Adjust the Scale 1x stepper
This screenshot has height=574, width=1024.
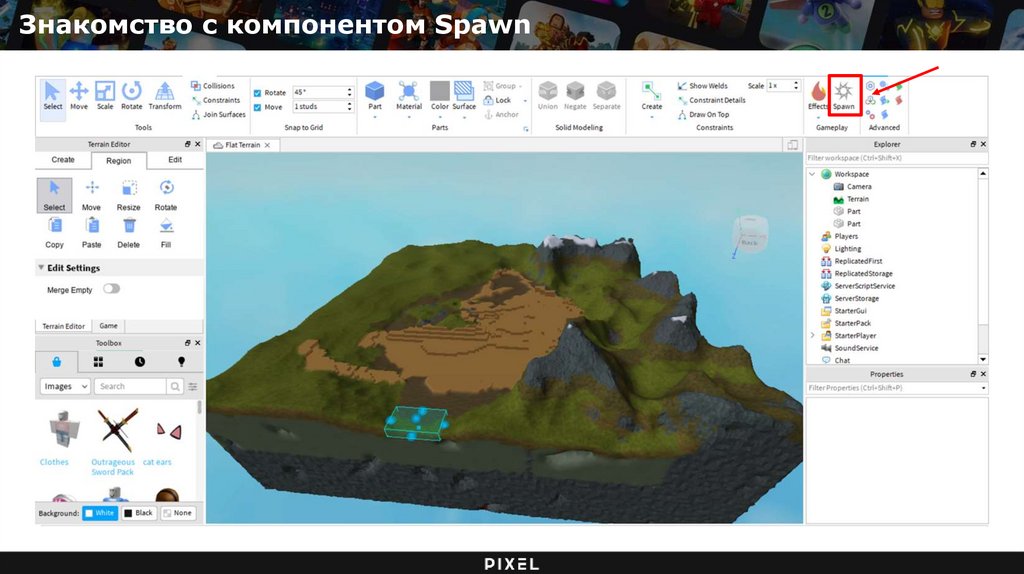coord(795,86)
